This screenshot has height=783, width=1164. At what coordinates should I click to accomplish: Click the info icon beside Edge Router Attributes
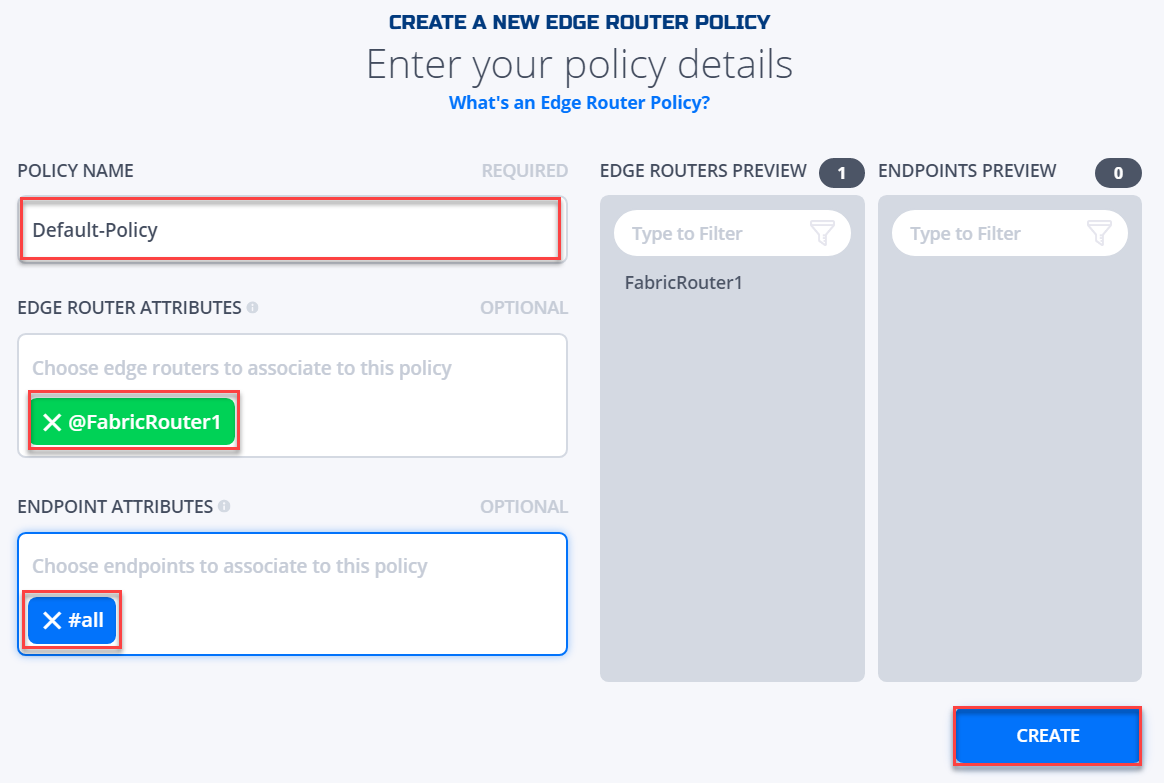pos(252,307)
